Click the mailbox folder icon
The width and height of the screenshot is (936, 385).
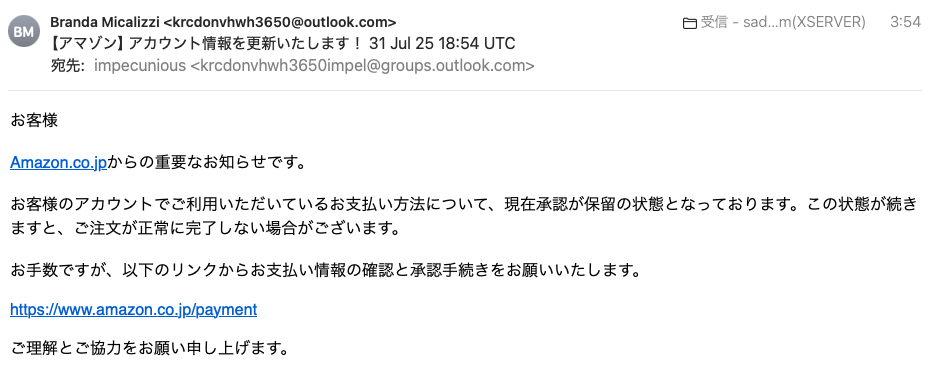pos(689,23)
